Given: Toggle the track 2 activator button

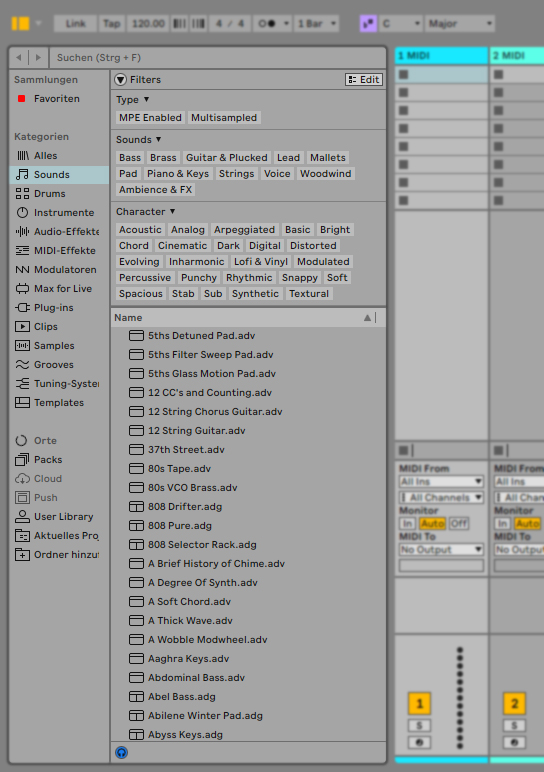Looking at the screenshot, I should (x=514, y=704).
